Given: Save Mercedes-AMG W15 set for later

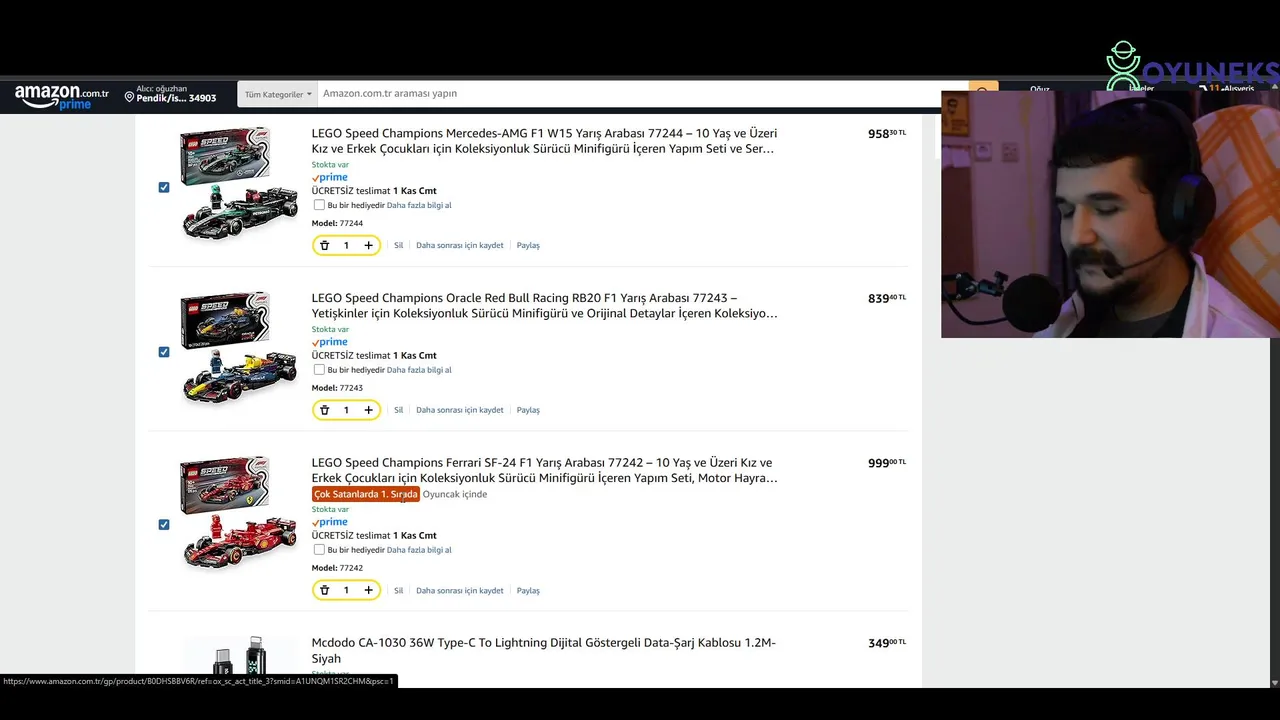Looking at the screenshot, I should (460, 245).
